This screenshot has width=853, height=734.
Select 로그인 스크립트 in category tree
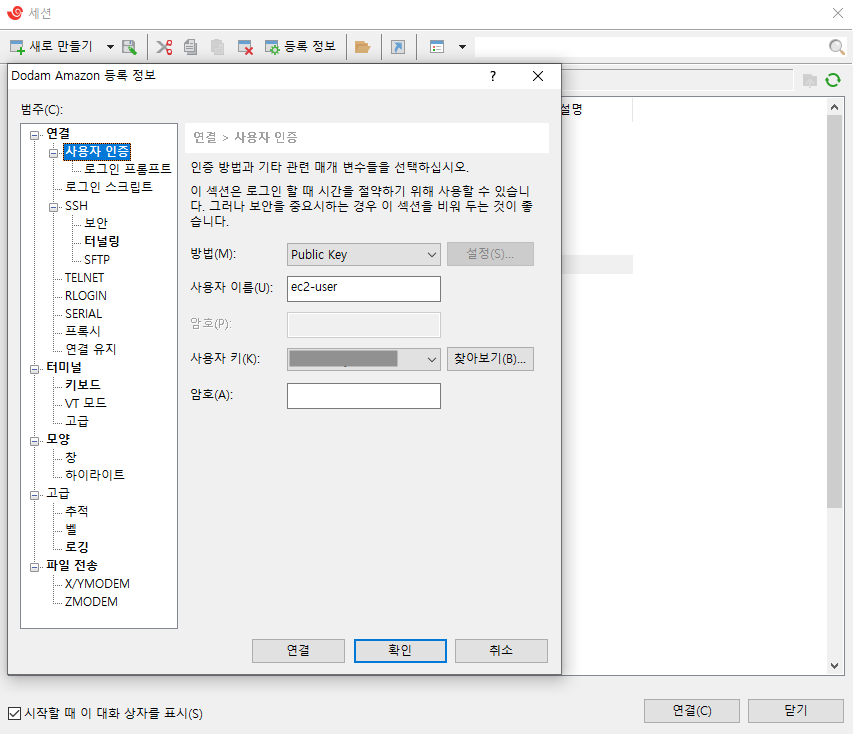point(109,187)
